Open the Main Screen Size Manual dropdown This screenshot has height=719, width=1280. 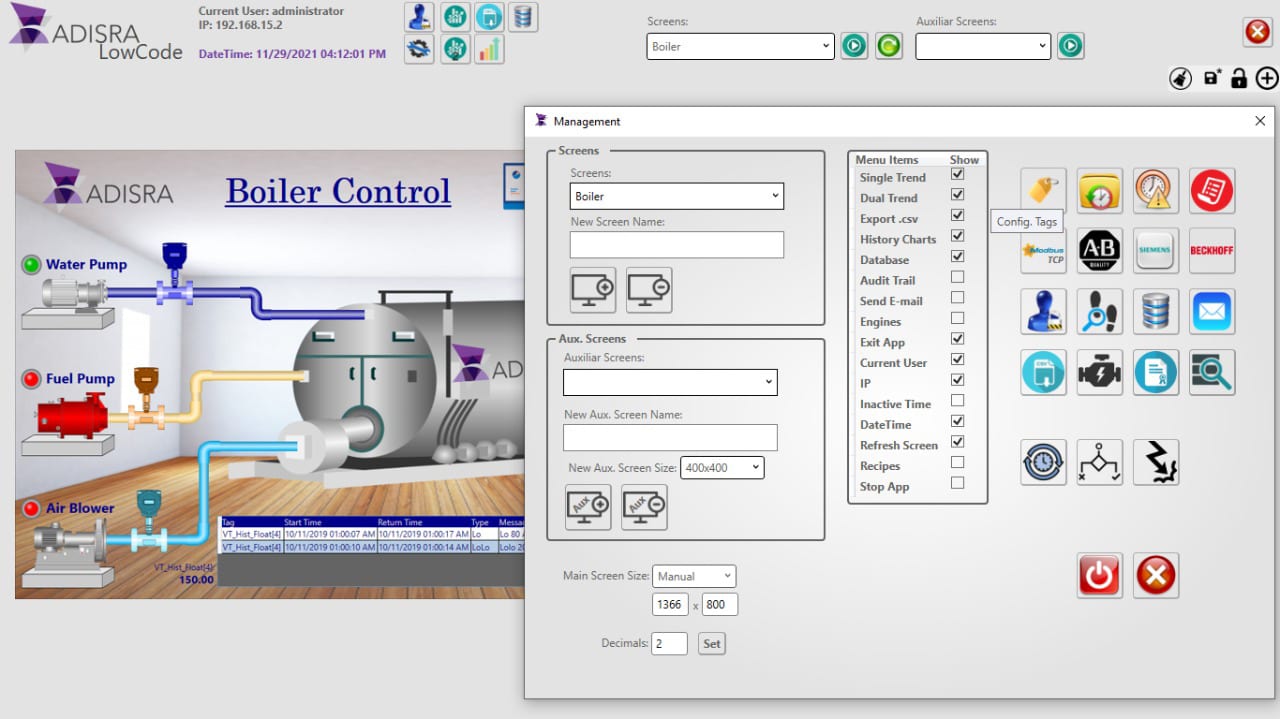click(694, 576)
